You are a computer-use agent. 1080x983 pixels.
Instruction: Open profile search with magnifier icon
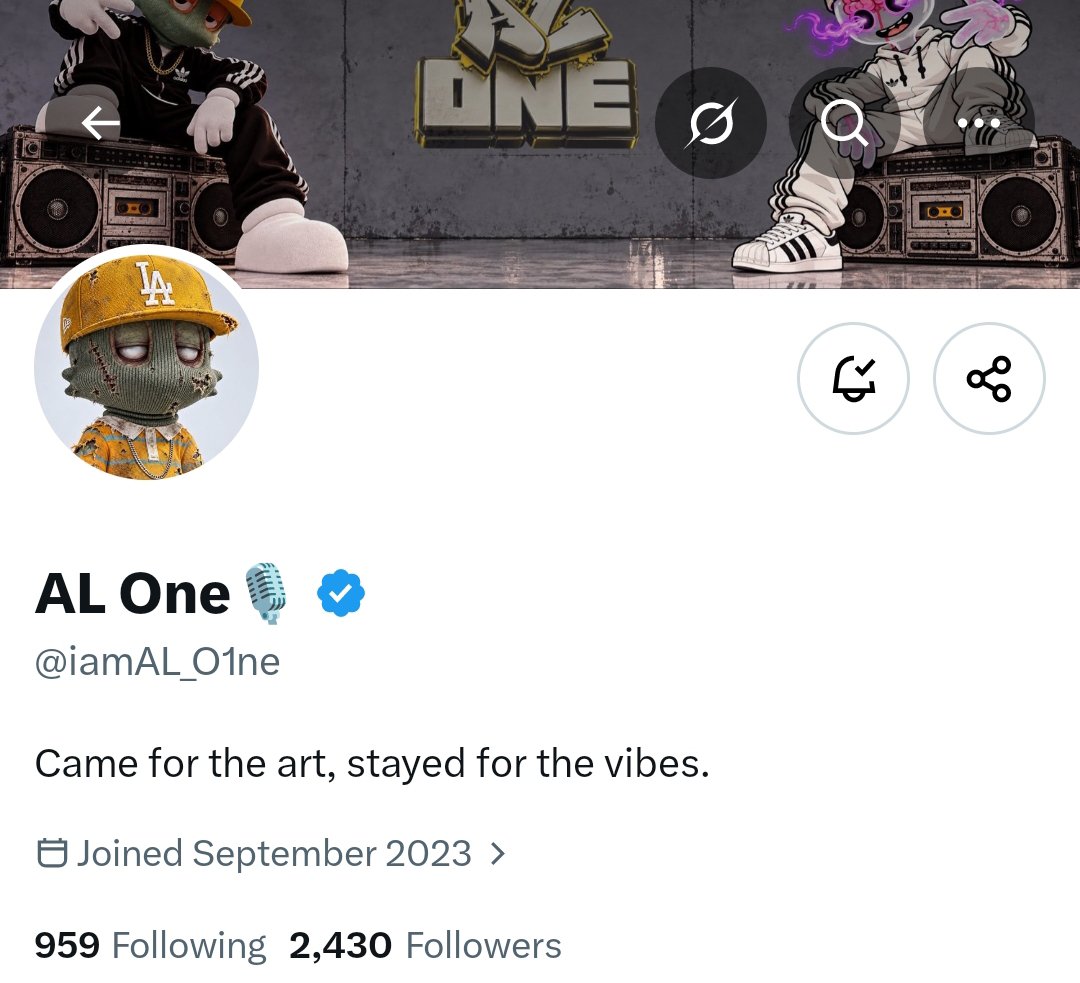844,123
